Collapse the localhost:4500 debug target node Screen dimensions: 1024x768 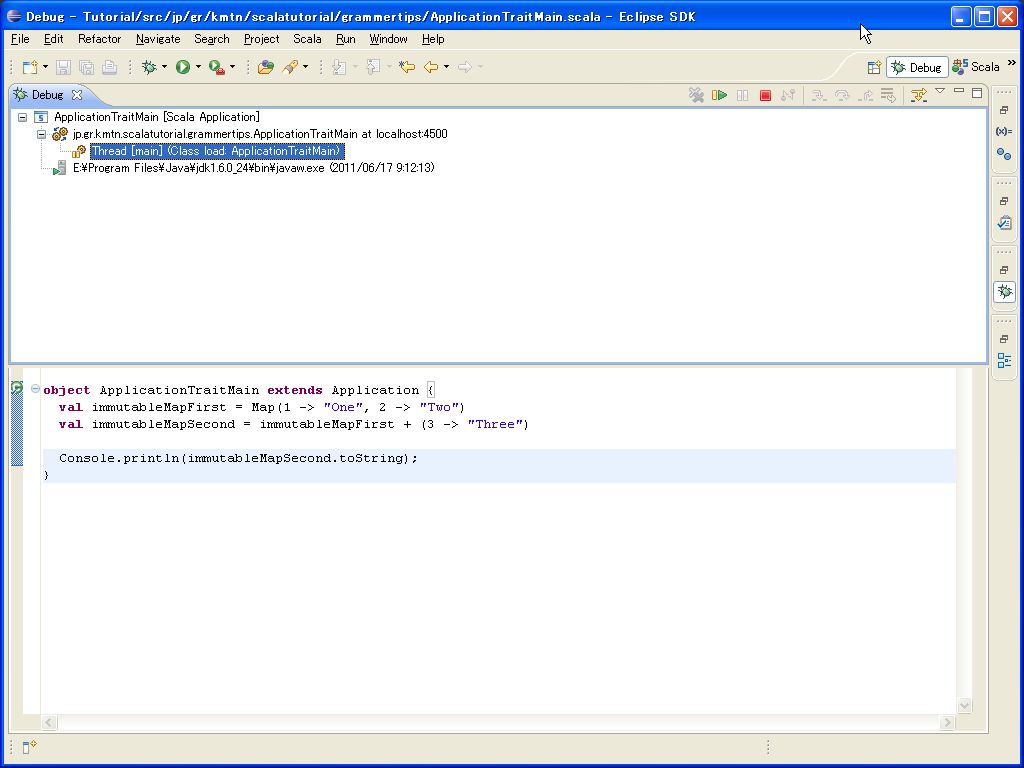click(41, 135)
